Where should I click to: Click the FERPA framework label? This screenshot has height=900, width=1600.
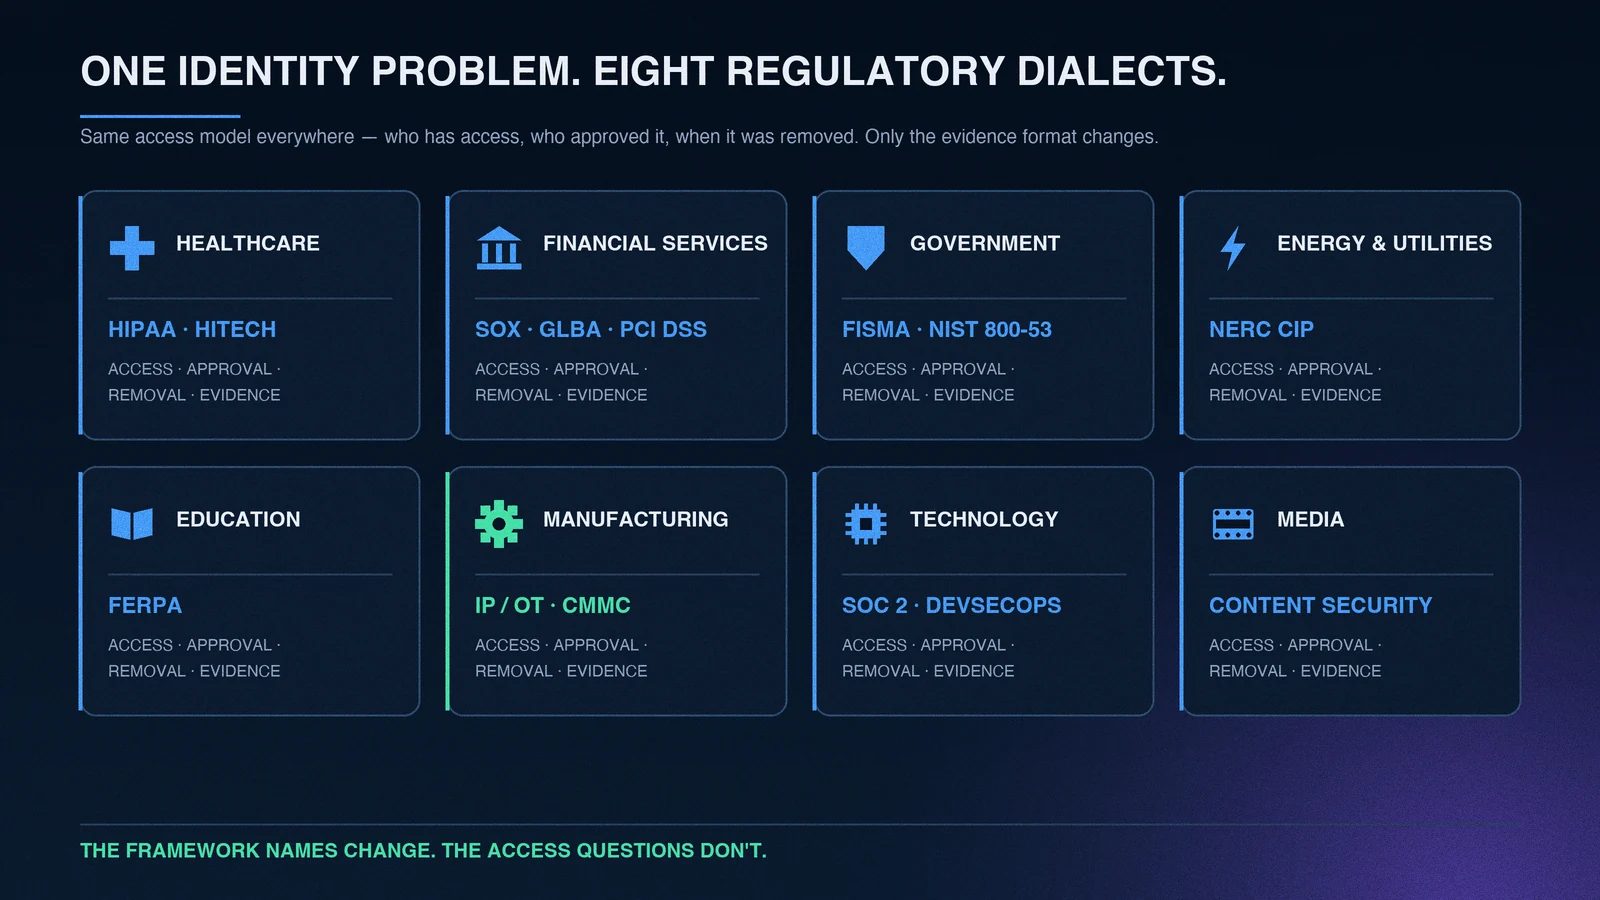(x=145, y=605)
